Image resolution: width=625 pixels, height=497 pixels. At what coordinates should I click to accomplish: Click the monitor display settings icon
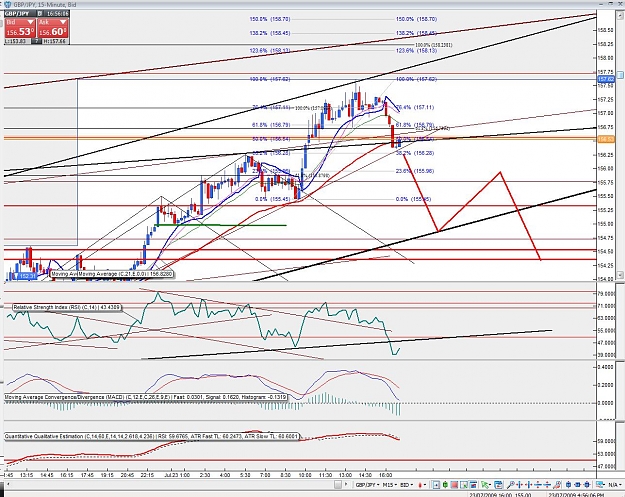coord(599,485)
